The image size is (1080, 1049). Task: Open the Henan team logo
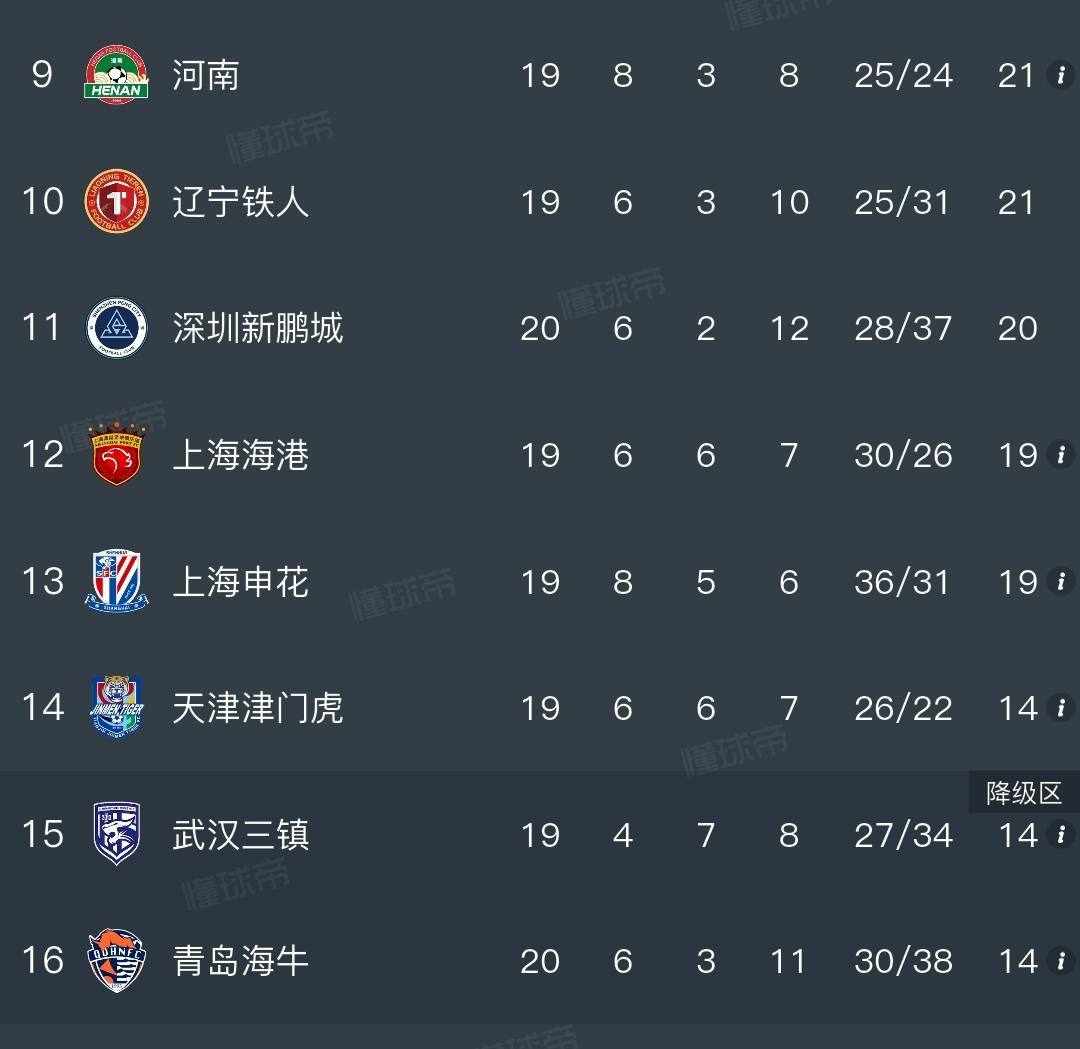[x=116, y=74]
